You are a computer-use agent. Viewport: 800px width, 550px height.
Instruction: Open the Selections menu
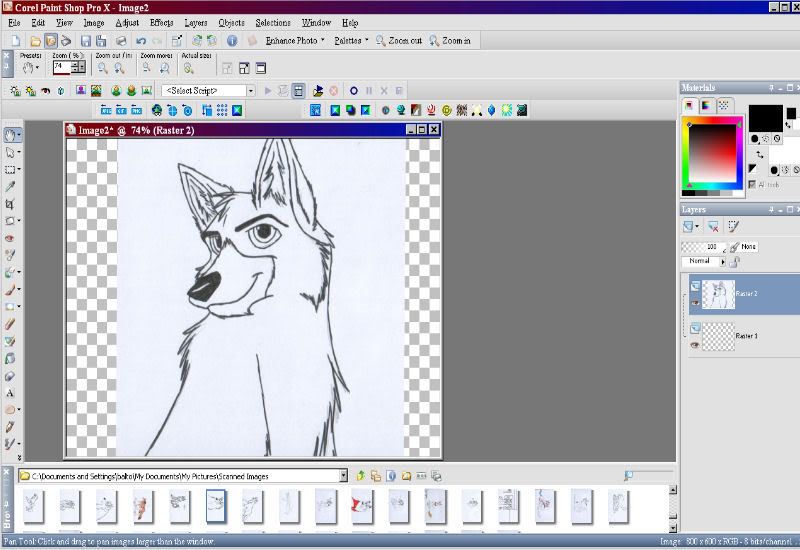click(273, 23)
